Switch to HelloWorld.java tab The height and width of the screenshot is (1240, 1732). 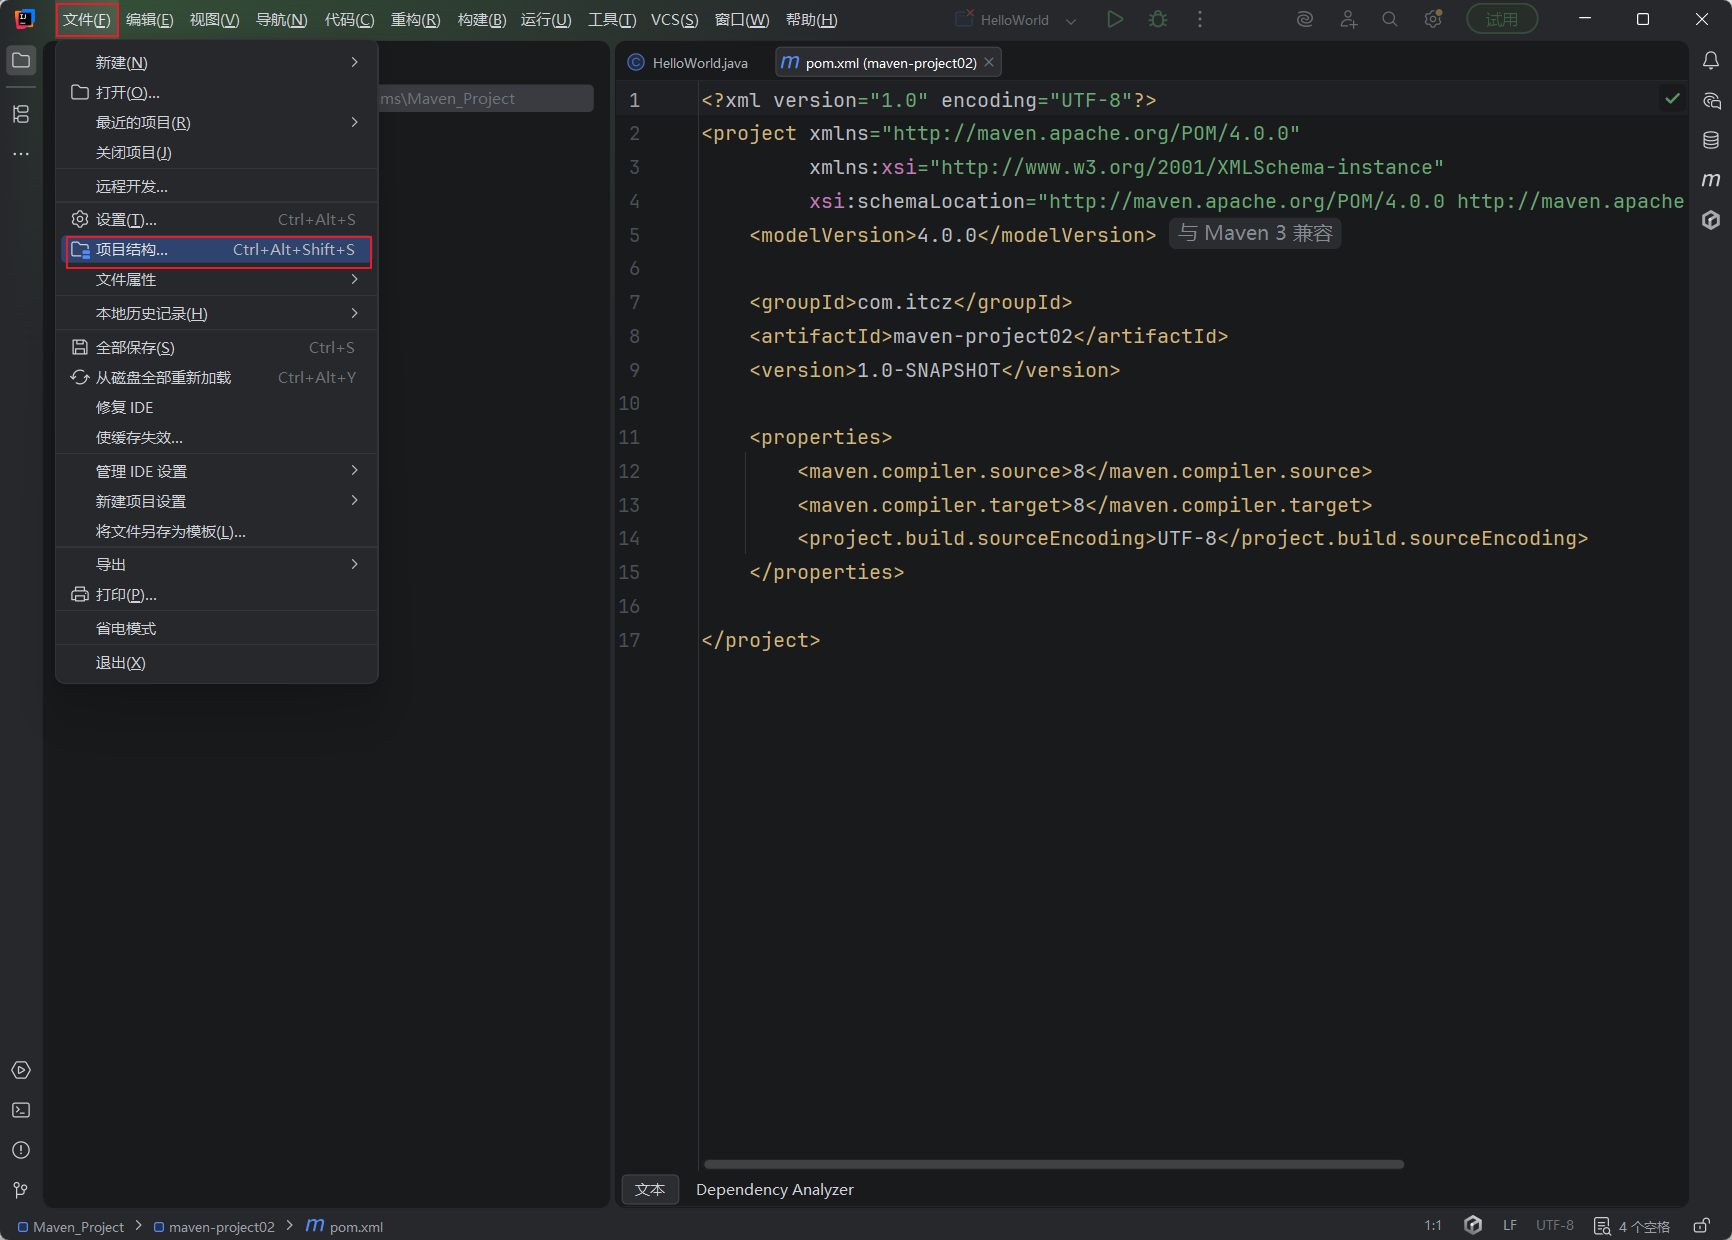(x=688, y=62)
